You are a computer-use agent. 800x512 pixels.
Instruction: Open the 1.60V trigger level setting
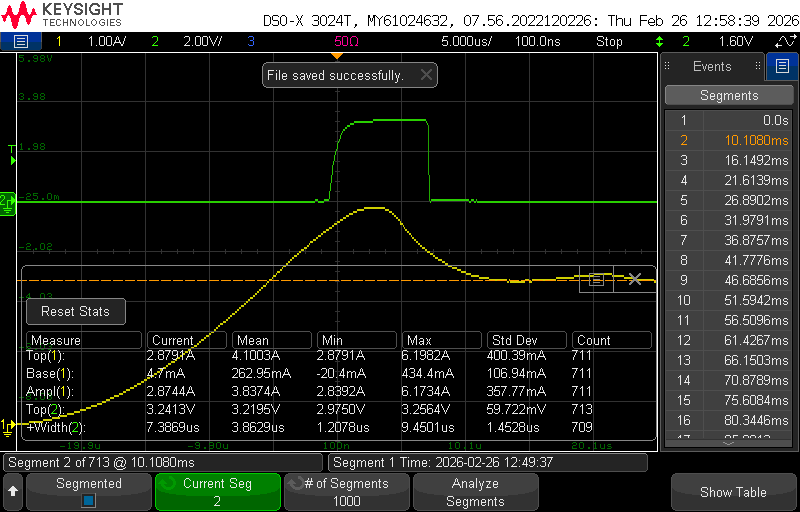click(735, 41)
